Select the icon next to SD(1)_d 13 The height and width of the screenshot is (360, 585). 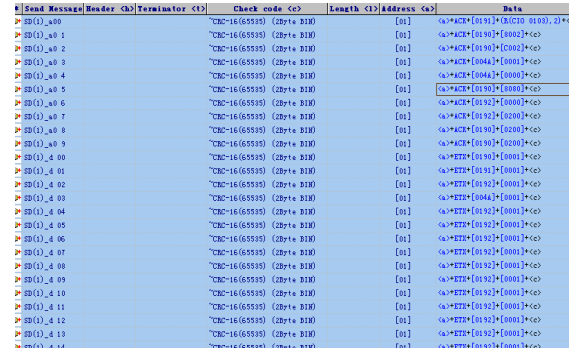[x=18, y=334]
